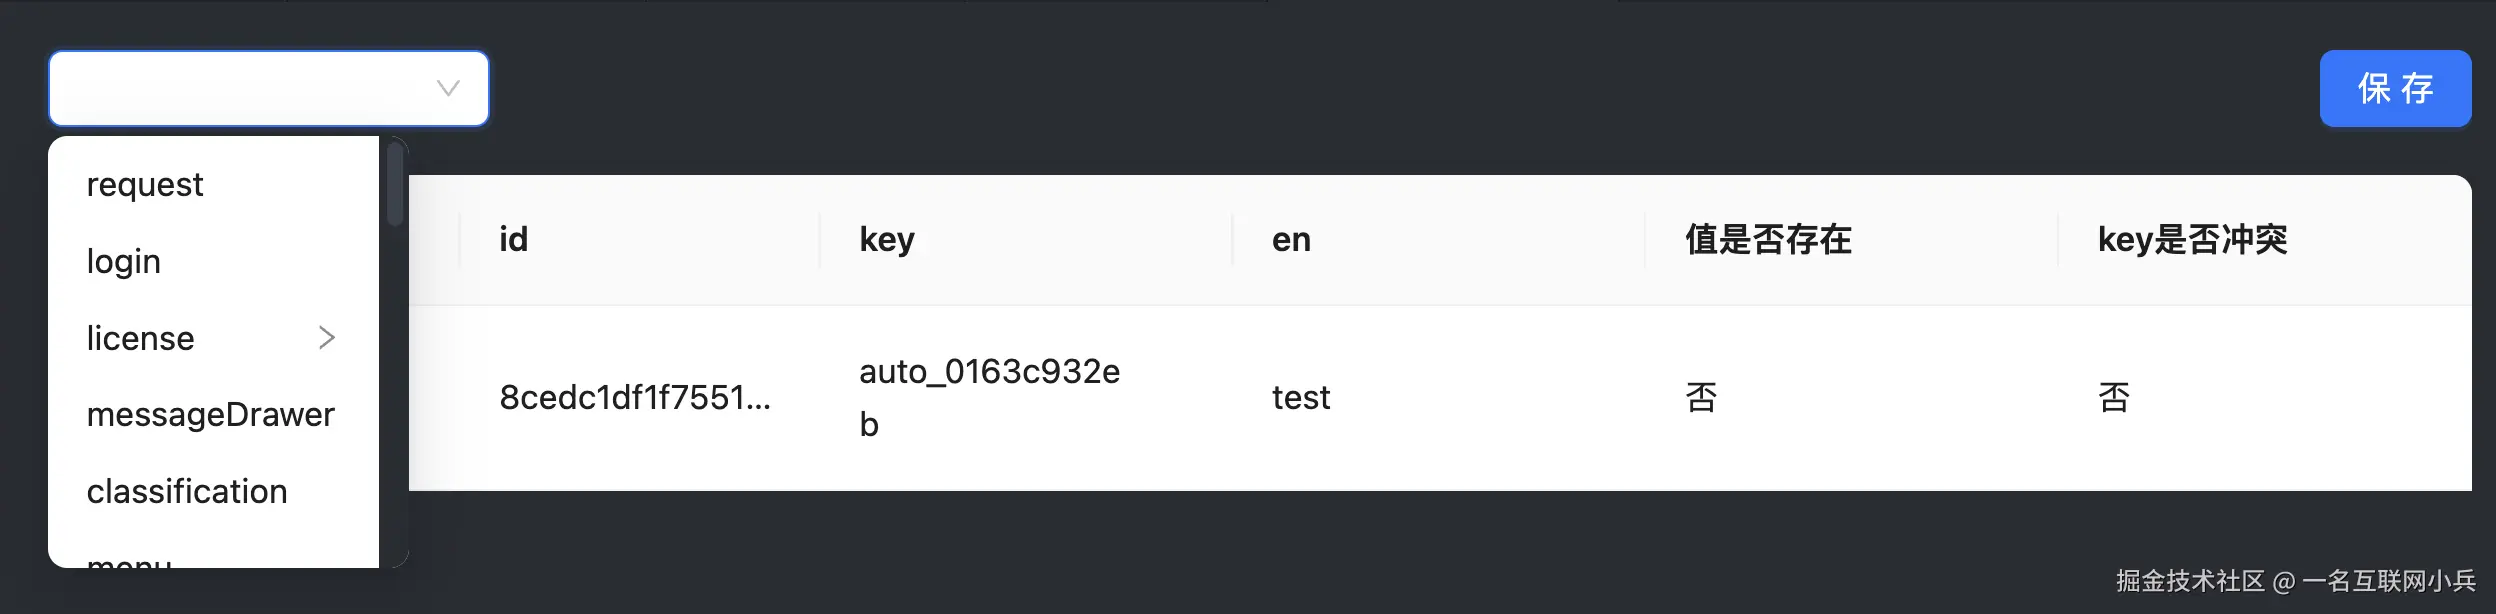Click the test cell in en column
The width and height of the screenshot is (2496, 614).
[1300, 398]
